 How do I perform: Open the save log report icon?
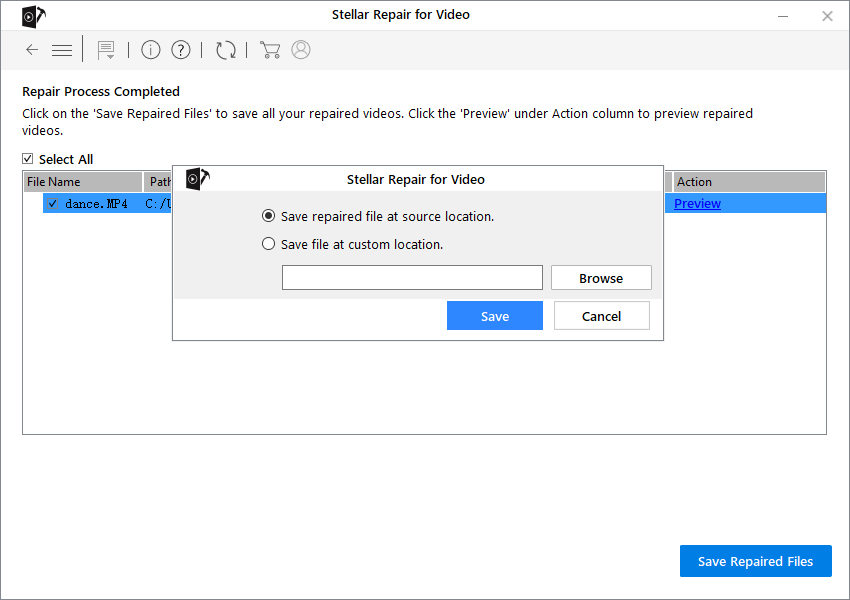[106, 50]
